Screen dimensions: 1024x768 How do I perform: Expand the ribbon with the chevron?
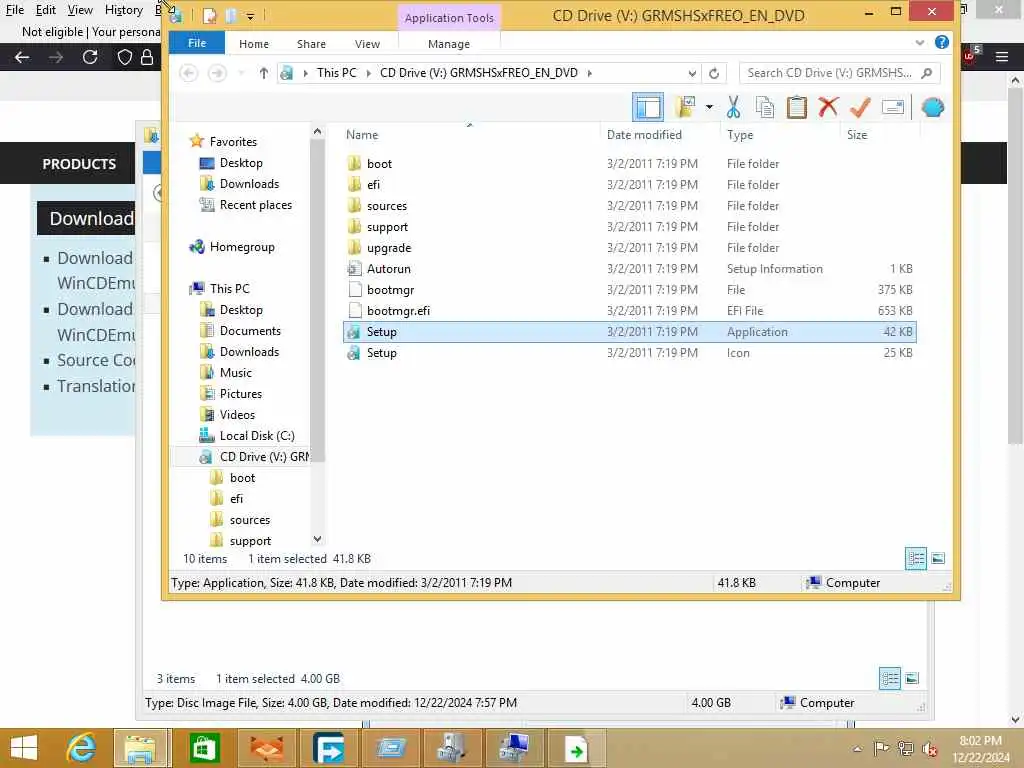(x=920, y=42)
